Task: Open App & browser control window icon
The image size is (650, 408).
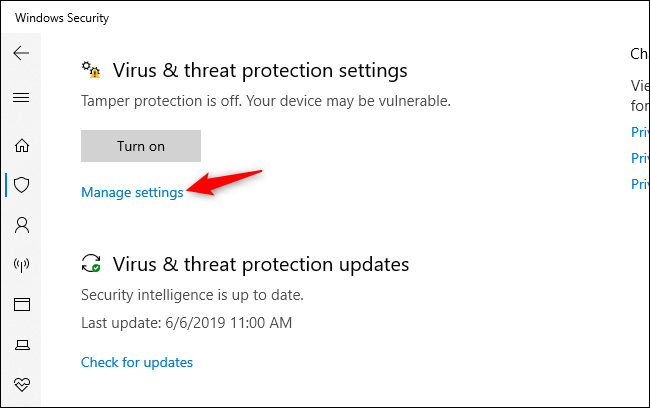Action: [21, 304]
